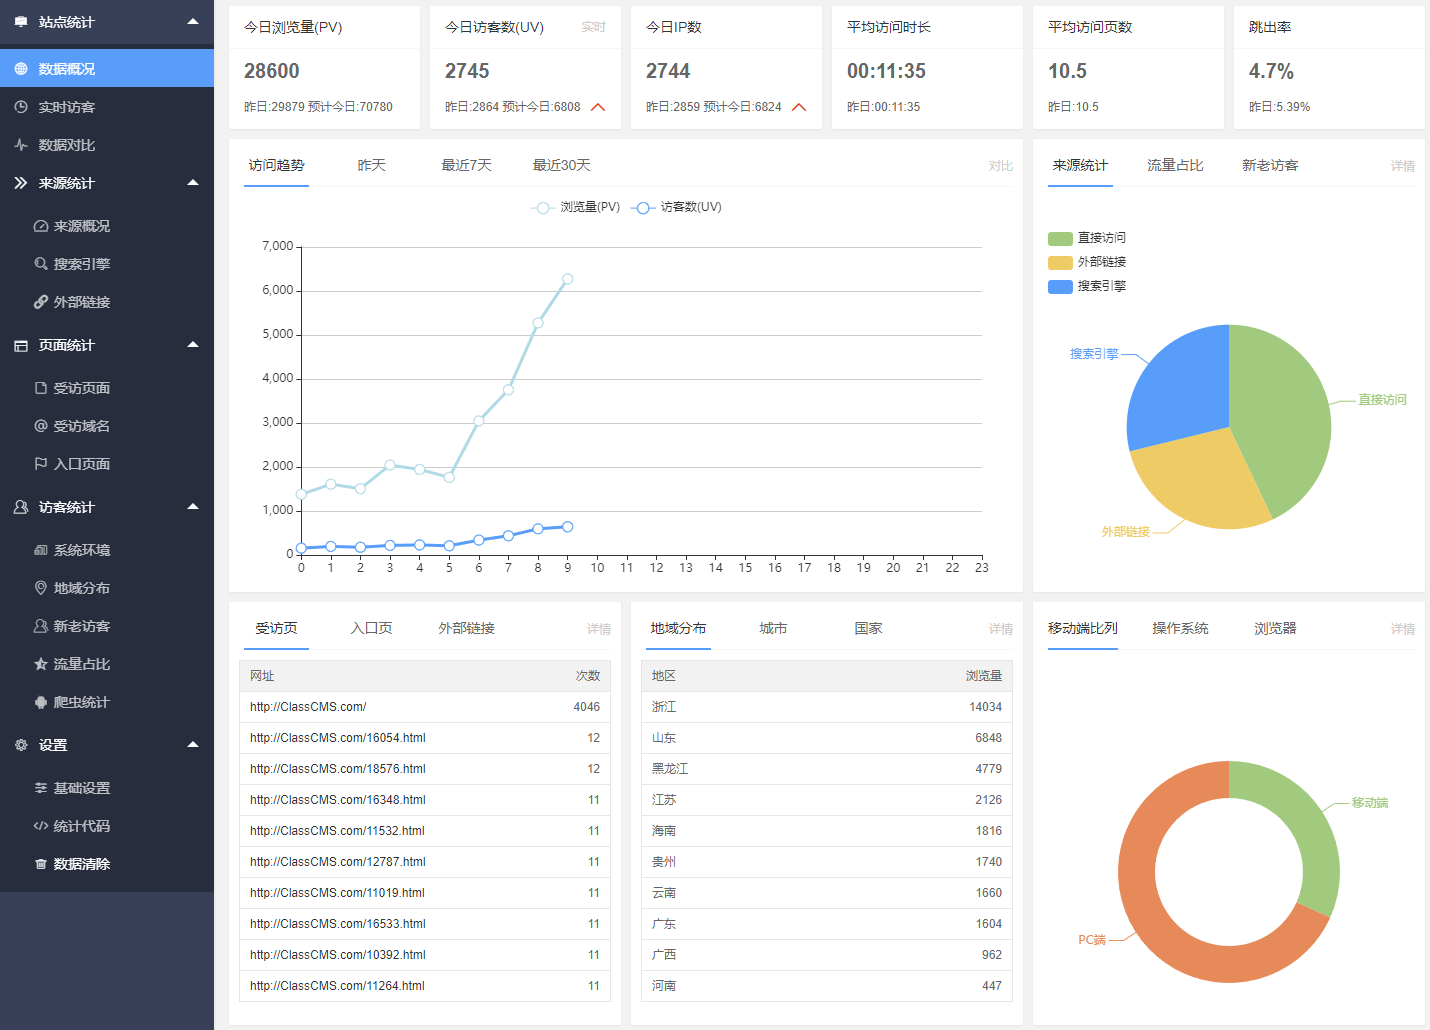
Task: Click the 搜索引擎 magnifier icon in sidebar
Action: click(x=41, y=263)
